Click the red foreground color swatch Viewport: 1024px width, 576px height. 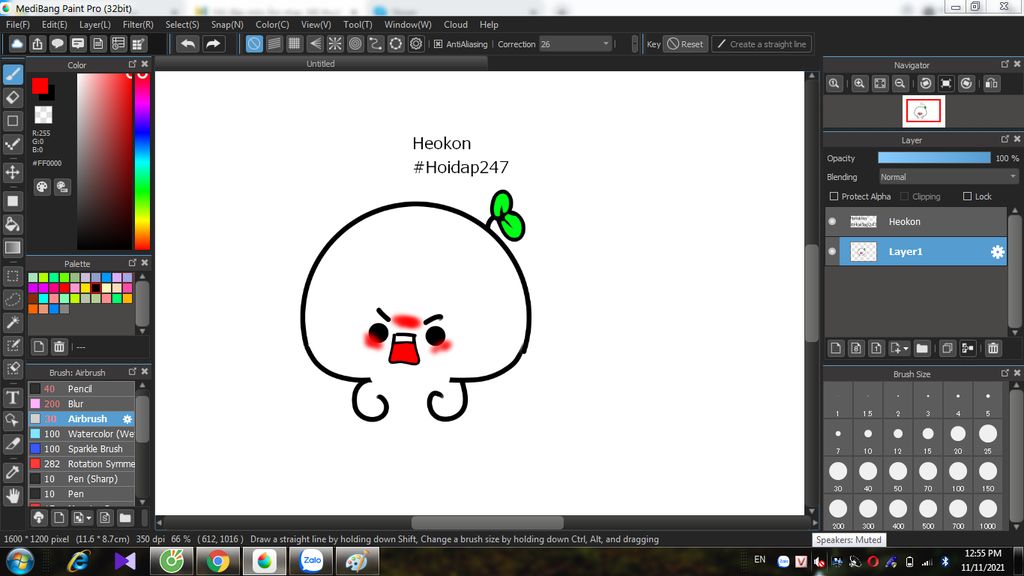coord(40,86)
